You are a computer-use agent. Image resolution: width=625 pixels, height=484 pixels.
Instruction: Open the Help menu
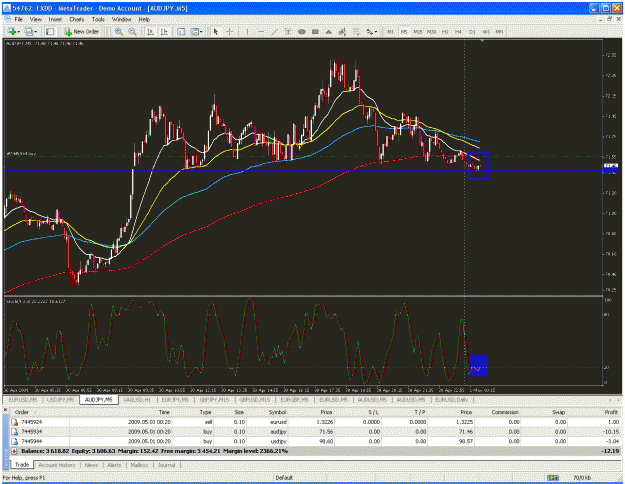click(x=144, y=19)
